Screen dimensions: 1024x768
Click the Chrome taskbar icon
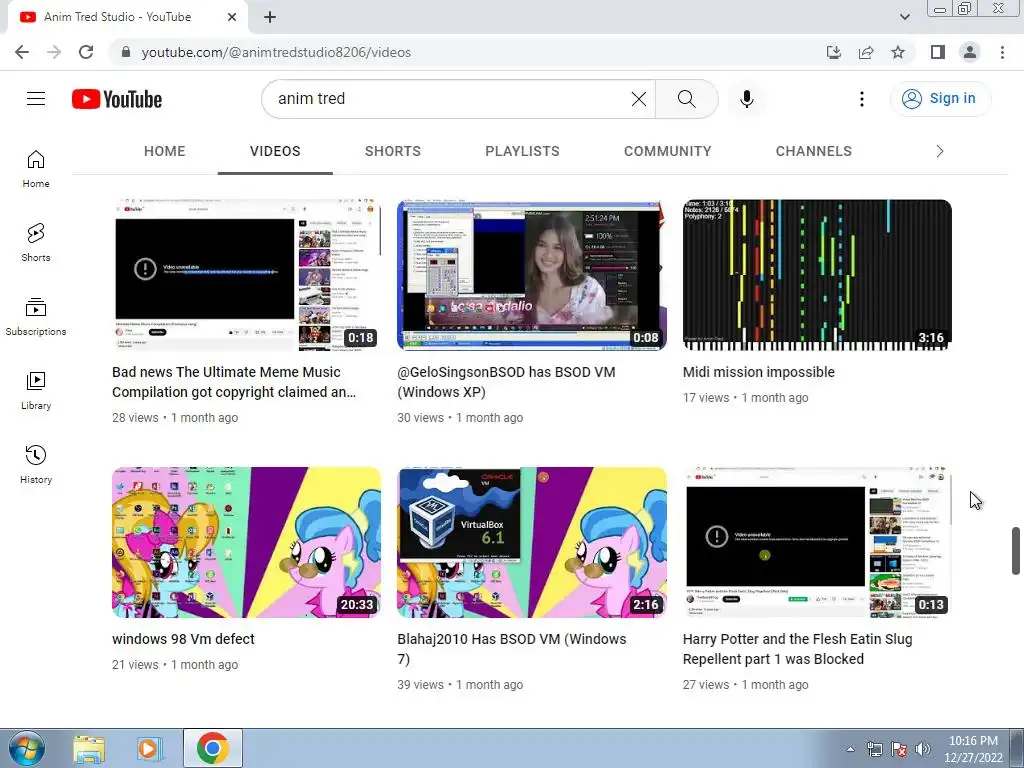pyautogui.click(x=212, y=748)
